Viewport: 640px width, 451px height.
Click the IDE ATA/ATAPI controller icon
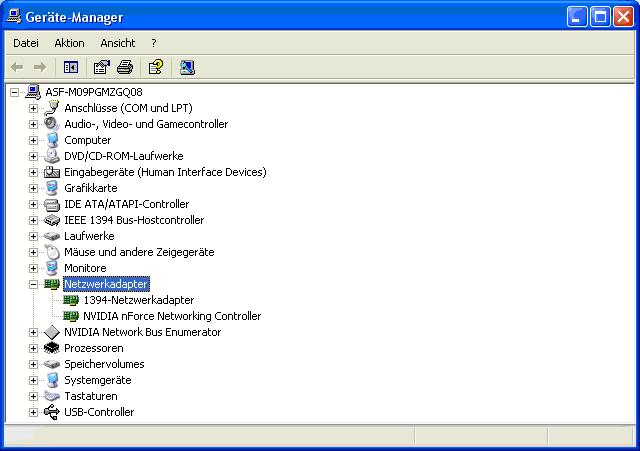pos(52,204)
